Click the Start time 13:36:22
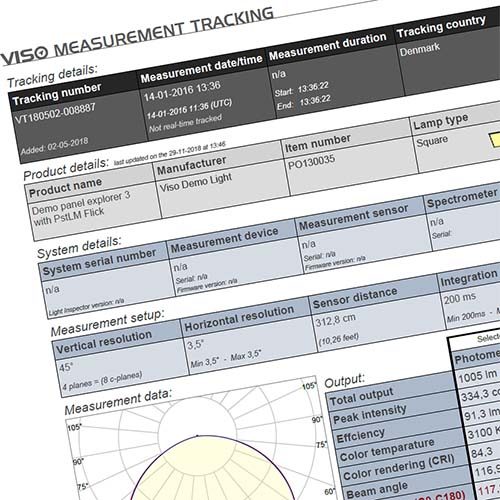 [x=302, y=89]
